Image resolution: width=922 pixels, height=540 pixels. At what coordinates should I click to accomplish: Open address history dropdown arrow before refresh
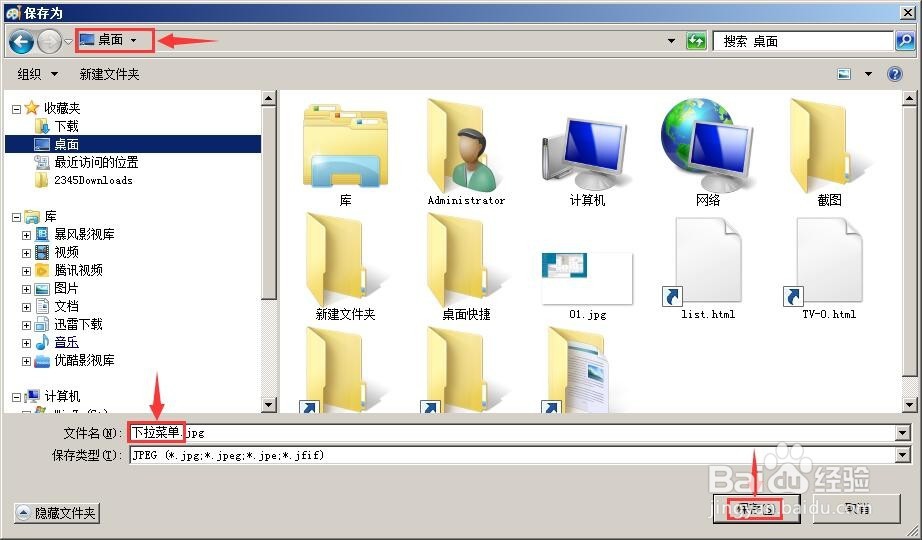(672, 41)
